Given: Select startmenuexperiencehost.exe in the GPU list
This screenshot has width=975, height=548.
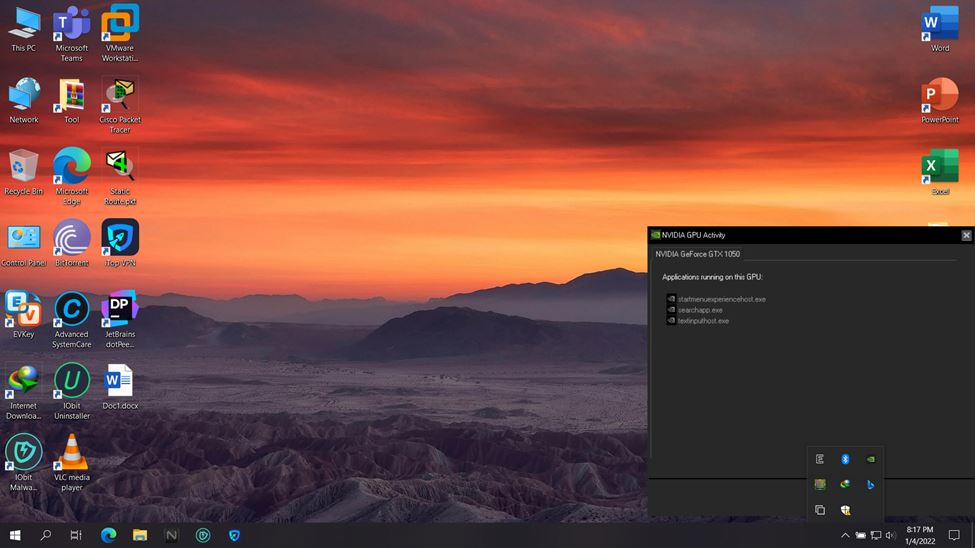Looking at the screenshot, I should pos(721,299).
